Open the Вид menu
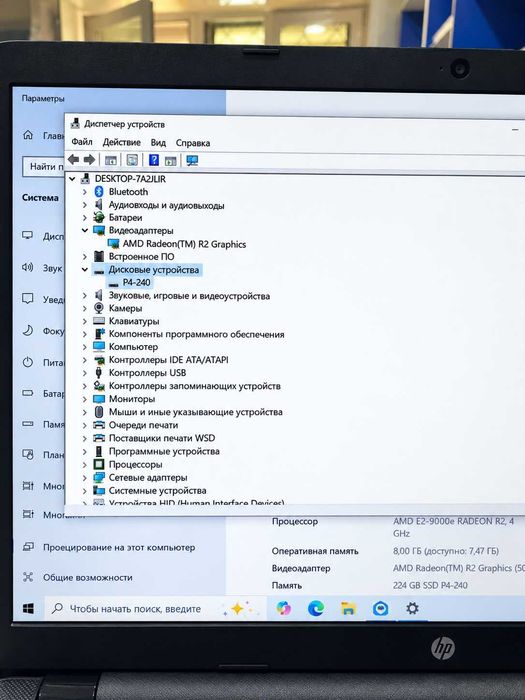 click(x=158, y=143)
